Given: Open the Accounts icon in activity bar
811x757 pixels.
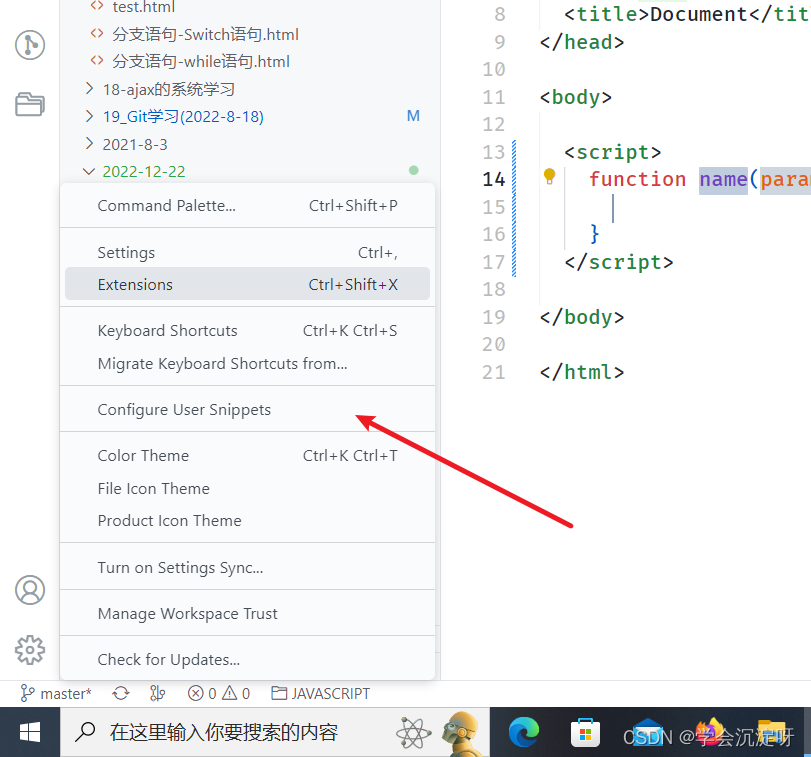Looking at the screenshot, I should (x=30, y=590).
